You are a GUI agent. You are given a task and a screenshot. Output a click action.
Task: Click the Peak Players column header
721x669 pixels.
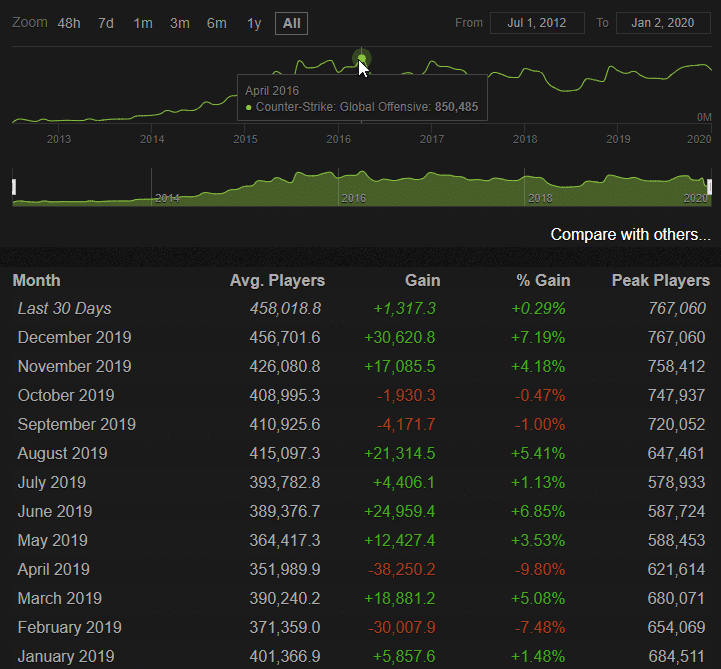click(x=661, y=280)
